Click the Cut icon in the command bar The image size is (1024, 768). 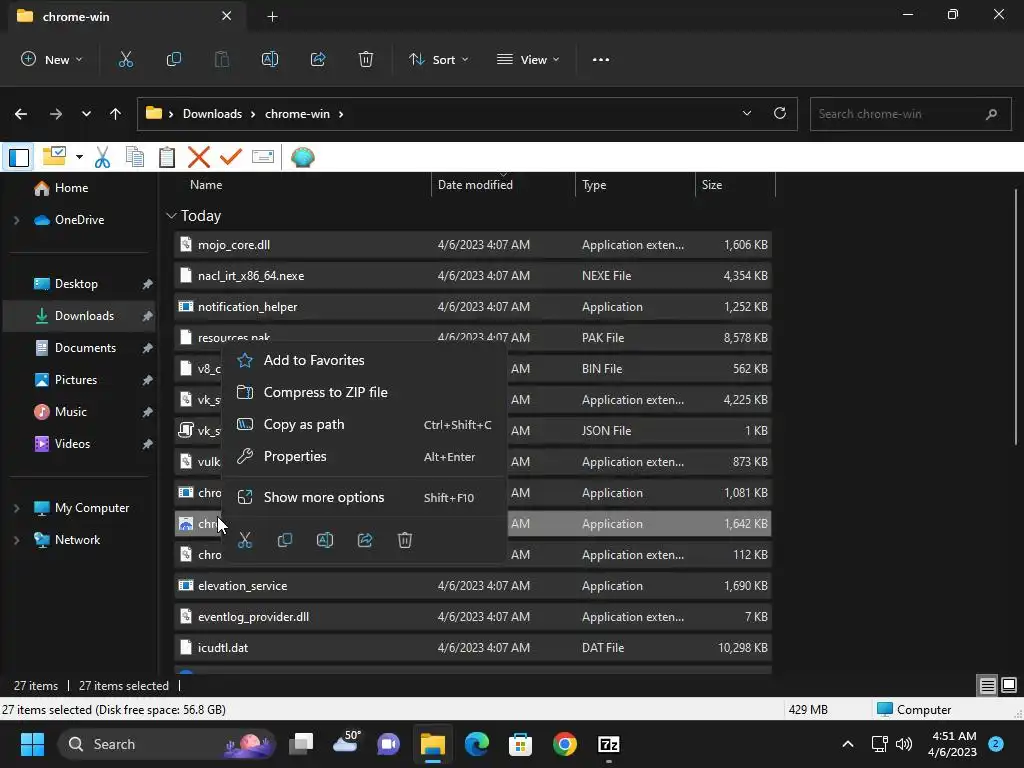pos(125,59)
